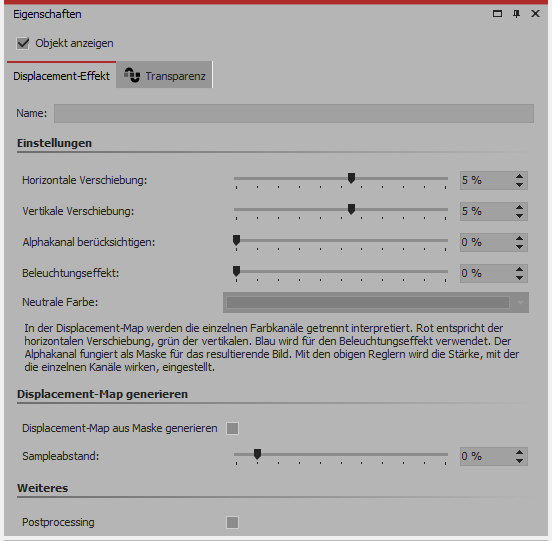Increase Horizontale Verschiebung with up arrow
The width and height of the screenshot is (552, 541).
[x=519, y=176]
